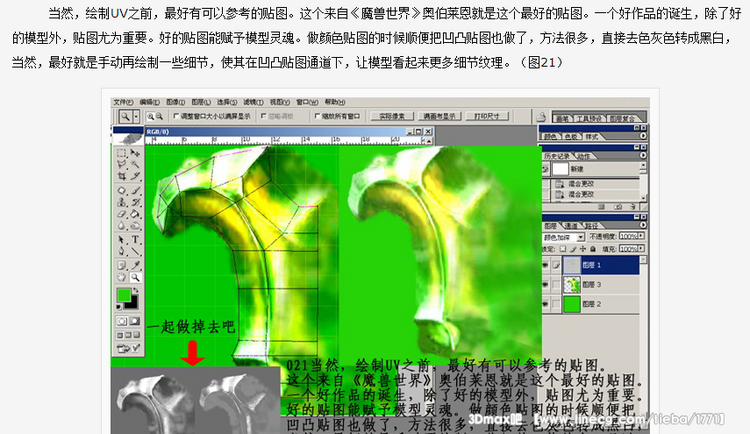
Task: Select the Pen tool
Action: 121,251
